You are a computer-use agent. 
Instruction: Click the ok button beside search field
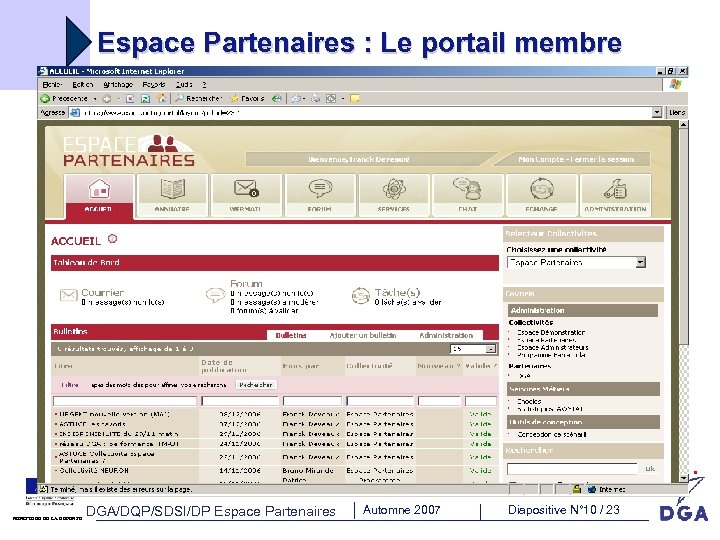(x=650, y=468)
